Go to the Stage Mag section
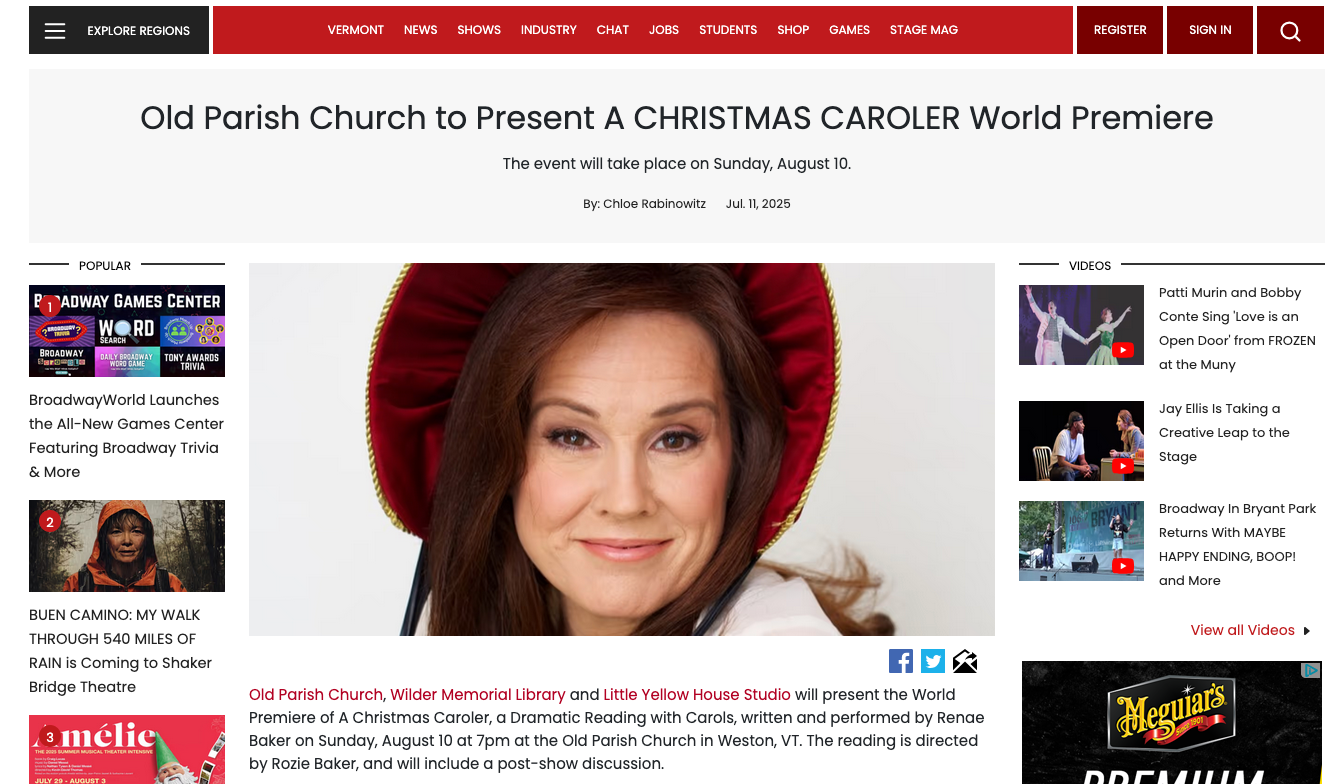Image resolution: width=1326 pixels, height=784 pixels. [924, 30]
